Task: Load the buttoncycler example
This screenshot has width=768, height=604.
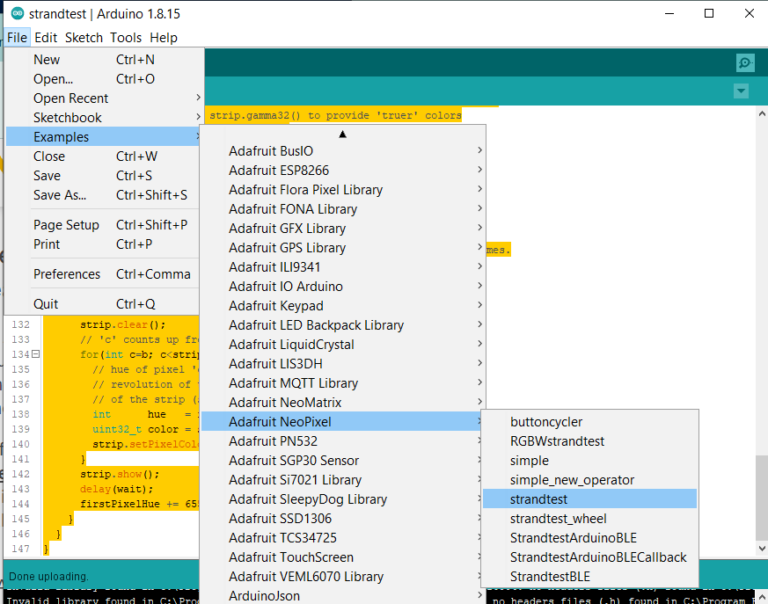Action: 590,422
